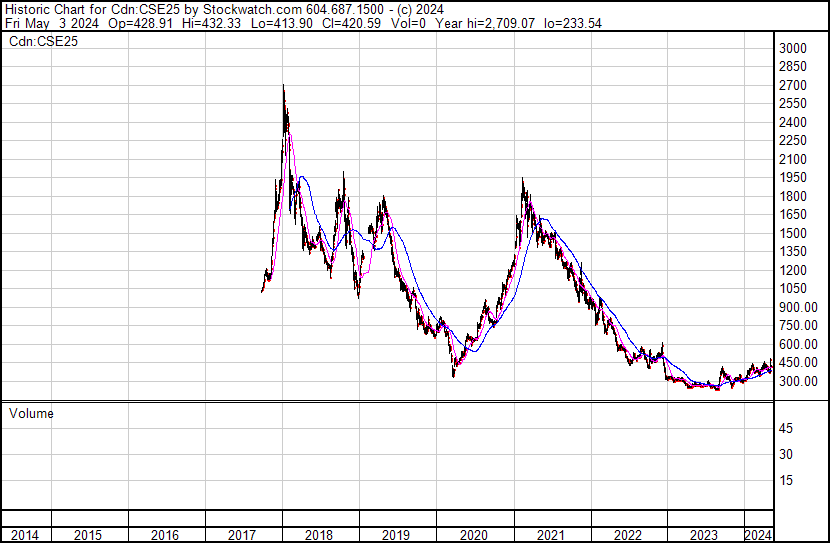Click the 2100 price axis value
The width and height of the screenshot is (830, 543).
pos(793,159)
